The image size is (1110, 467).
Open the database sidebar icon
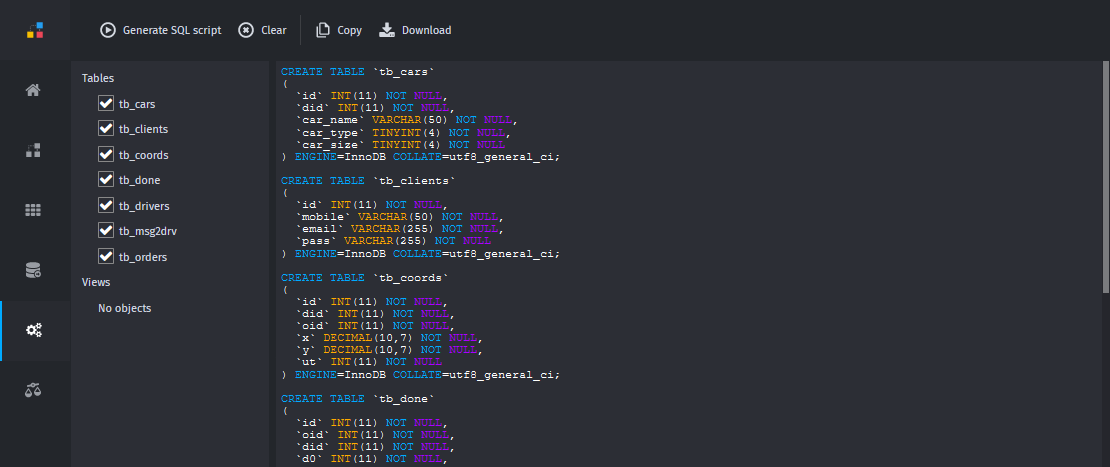[33, 270]
